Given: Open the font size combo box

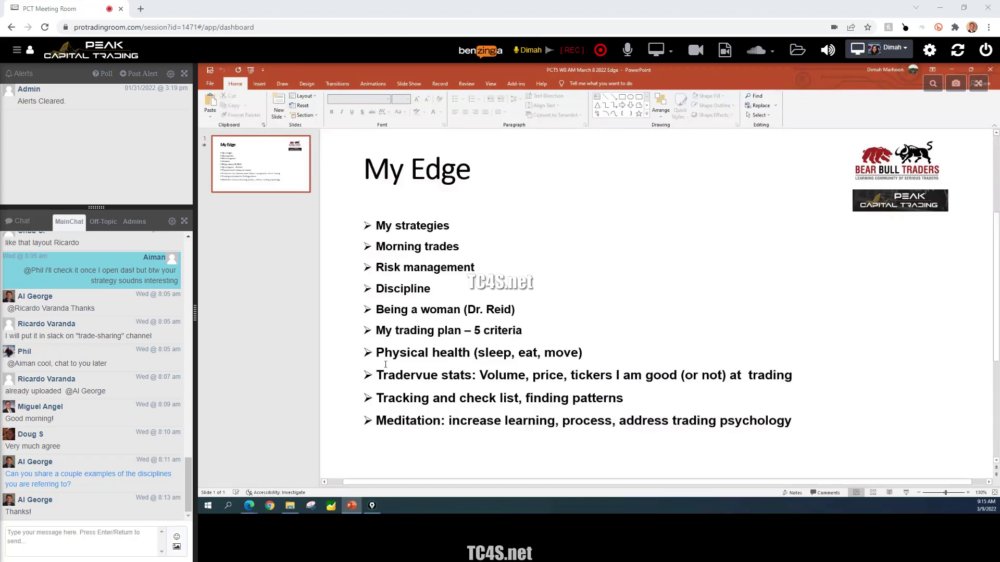Looking at the screenshot, I should [x=401, y=99].
